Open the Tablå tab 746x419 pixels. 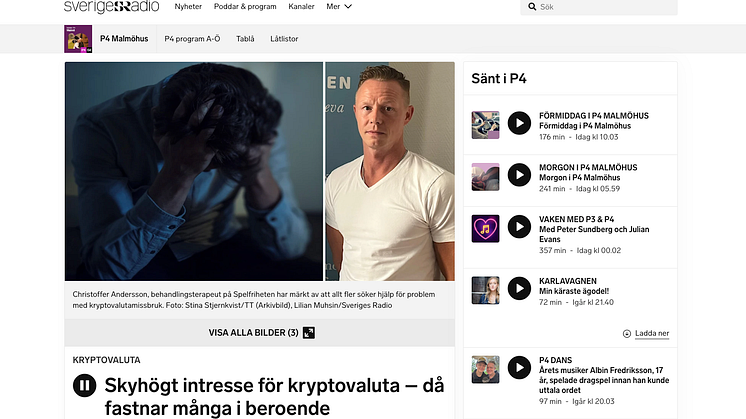(245, 39)
